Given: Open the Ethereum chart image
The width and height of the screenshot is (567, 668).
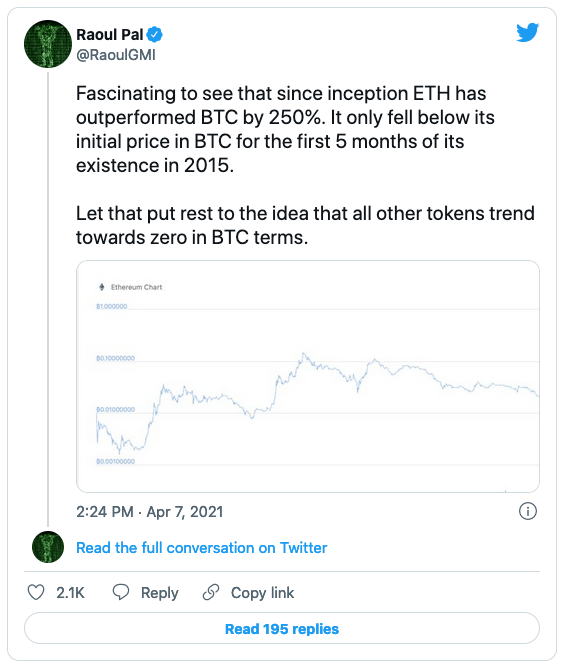Looking at the screenshot, I should click(x=308, y=376).
